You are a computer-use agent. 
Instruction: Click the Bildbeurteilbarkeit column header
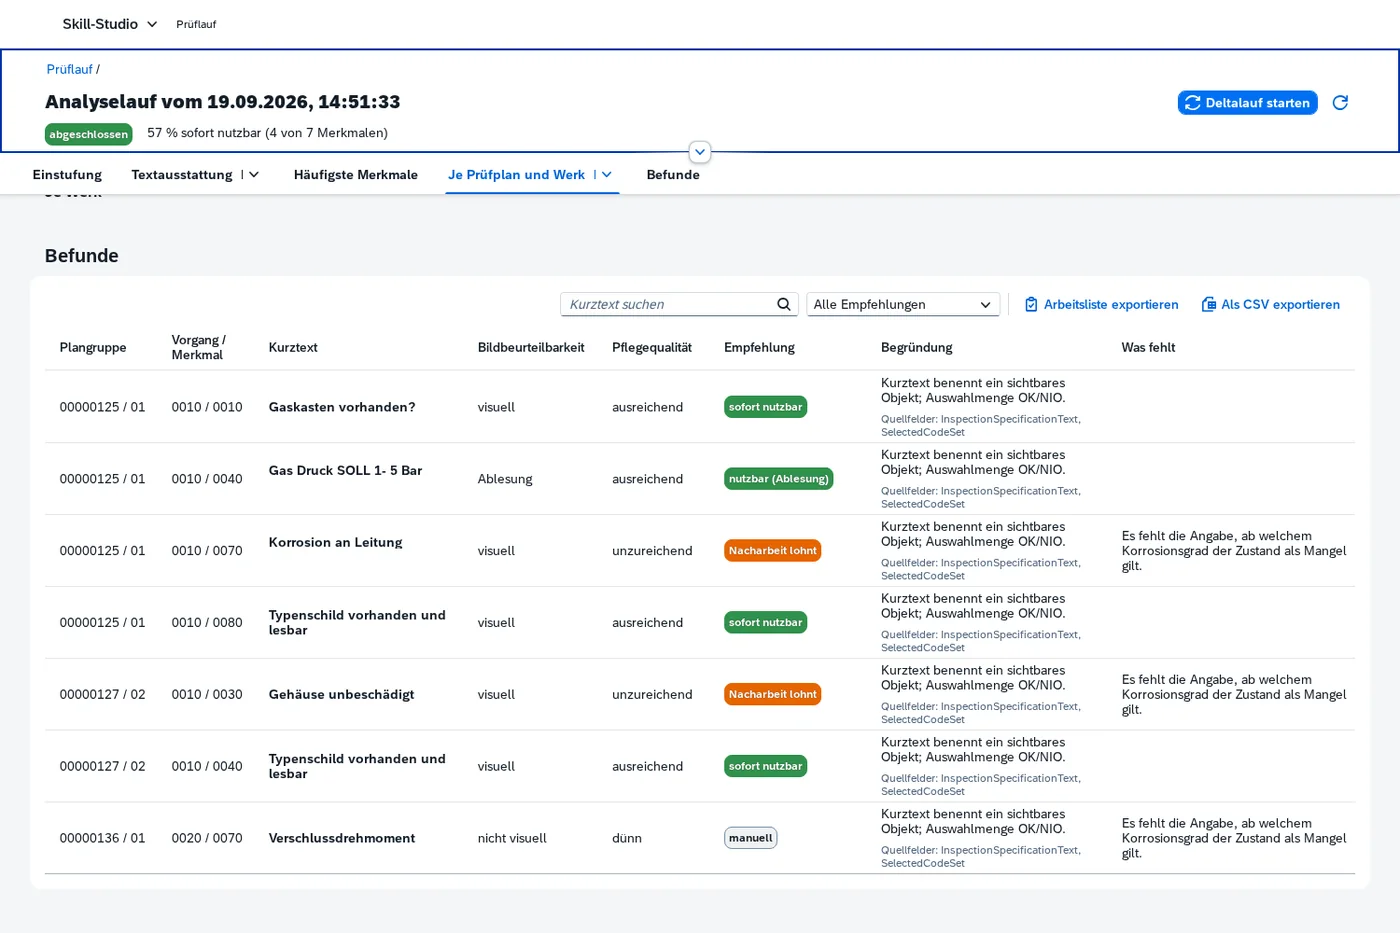point(531,347)
